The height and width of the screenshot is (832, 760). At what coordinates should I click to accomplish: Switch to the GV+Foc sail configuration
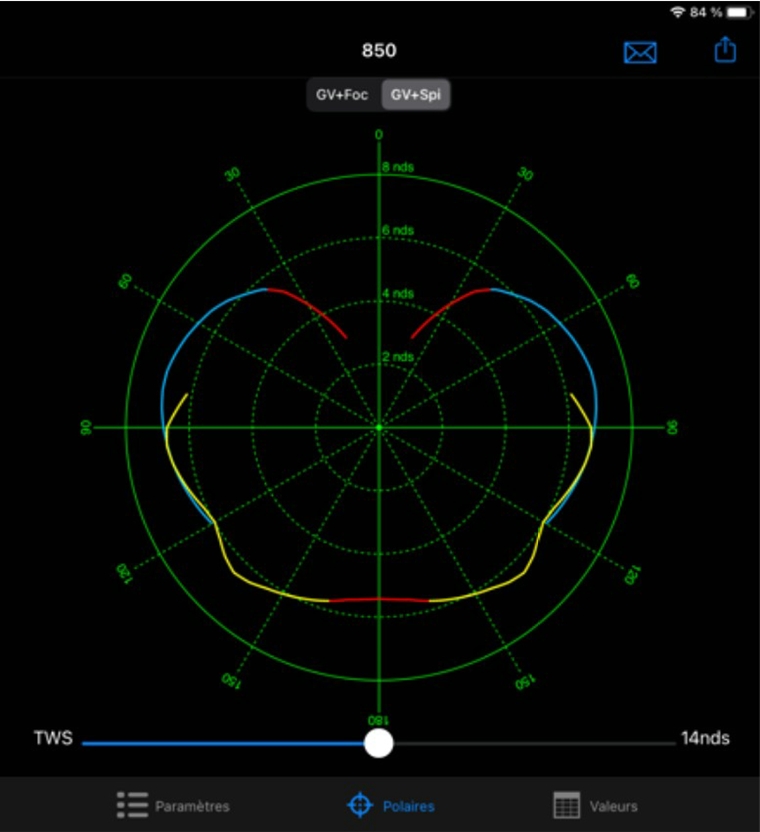click(x=343, y=96)
